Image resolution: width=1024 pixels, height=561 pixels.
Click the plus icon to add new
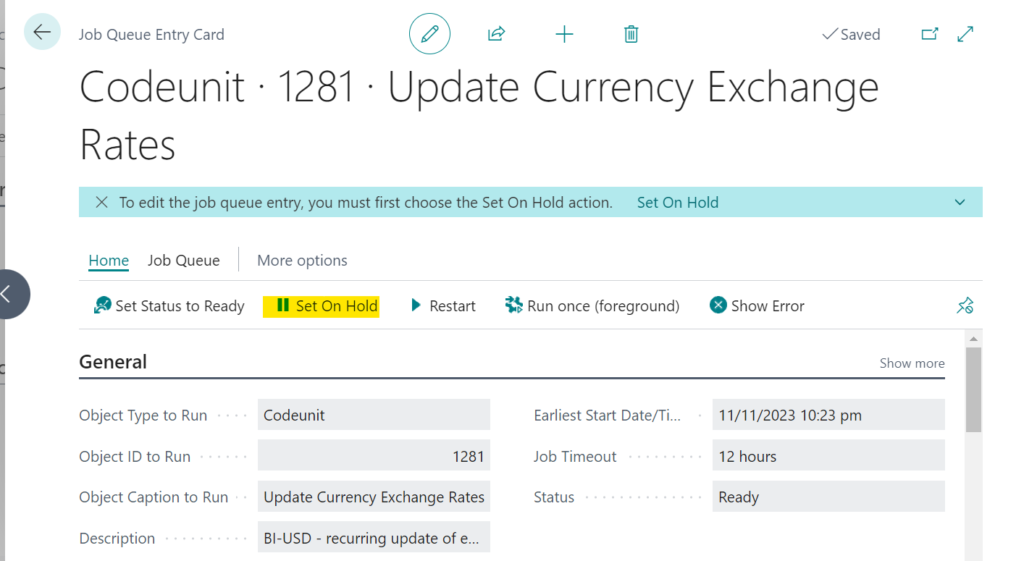point(564,34)
